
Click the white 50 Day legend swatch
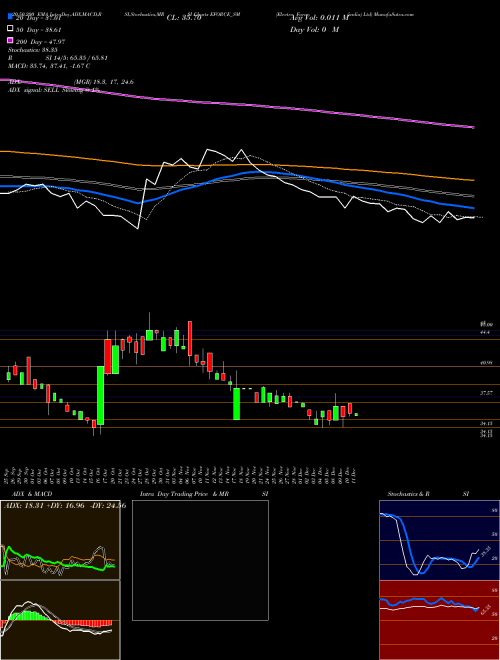10,29
